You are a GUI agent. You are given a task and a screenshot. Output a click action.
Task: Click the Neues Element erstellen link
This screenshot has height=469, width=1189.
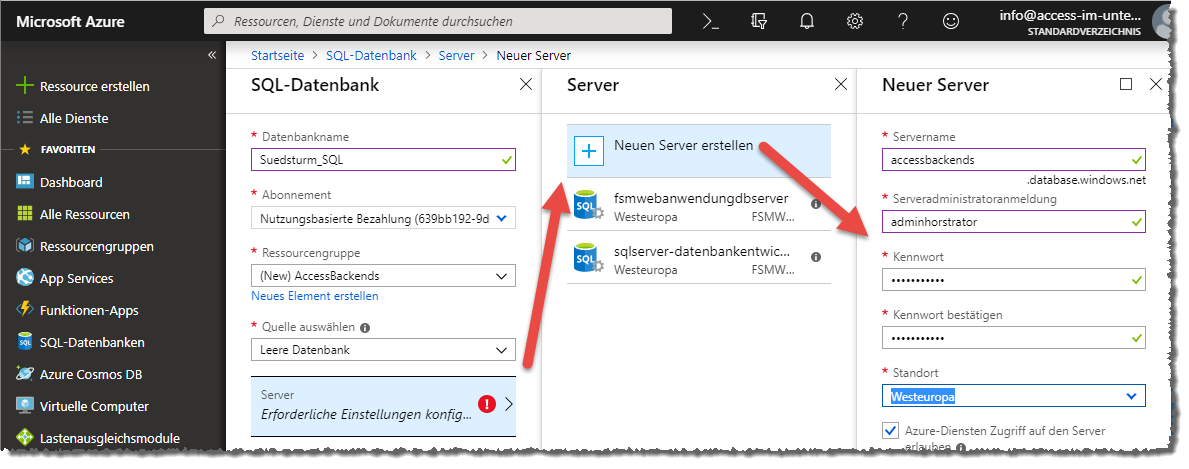(x=315, y=296)
